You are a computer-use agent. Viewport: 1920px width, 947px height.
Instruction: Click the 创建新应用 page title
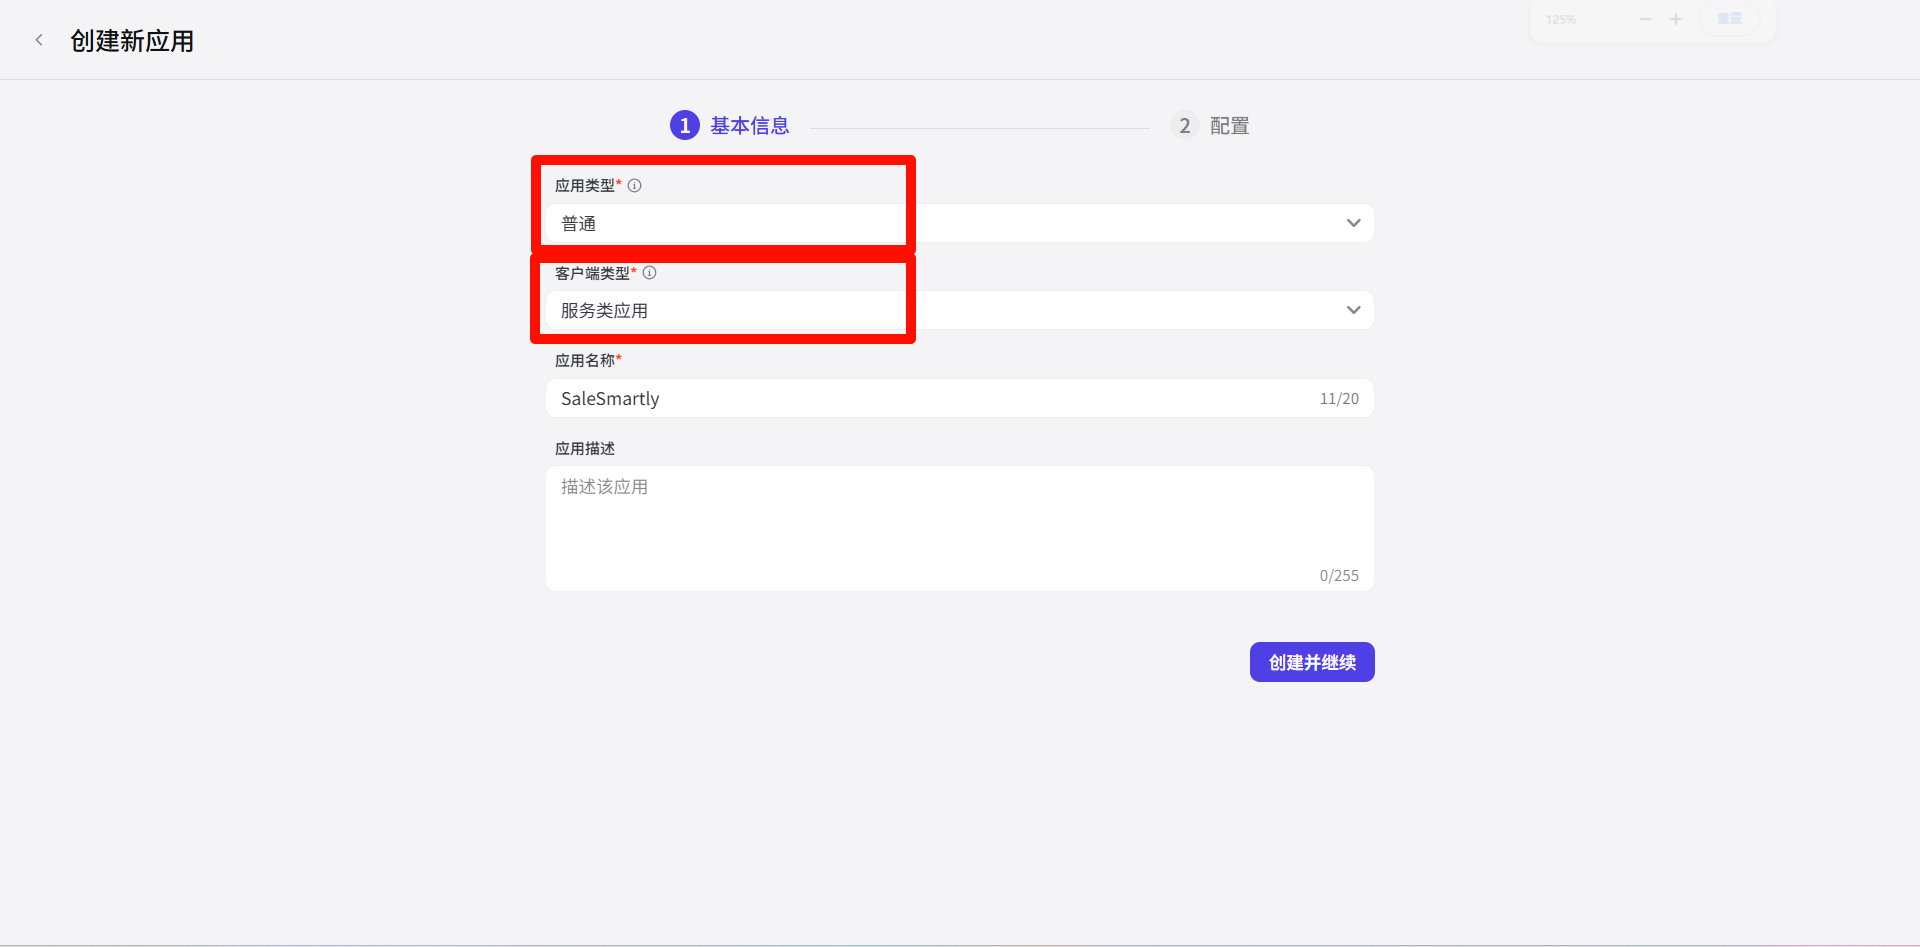[x=132, y=41]
